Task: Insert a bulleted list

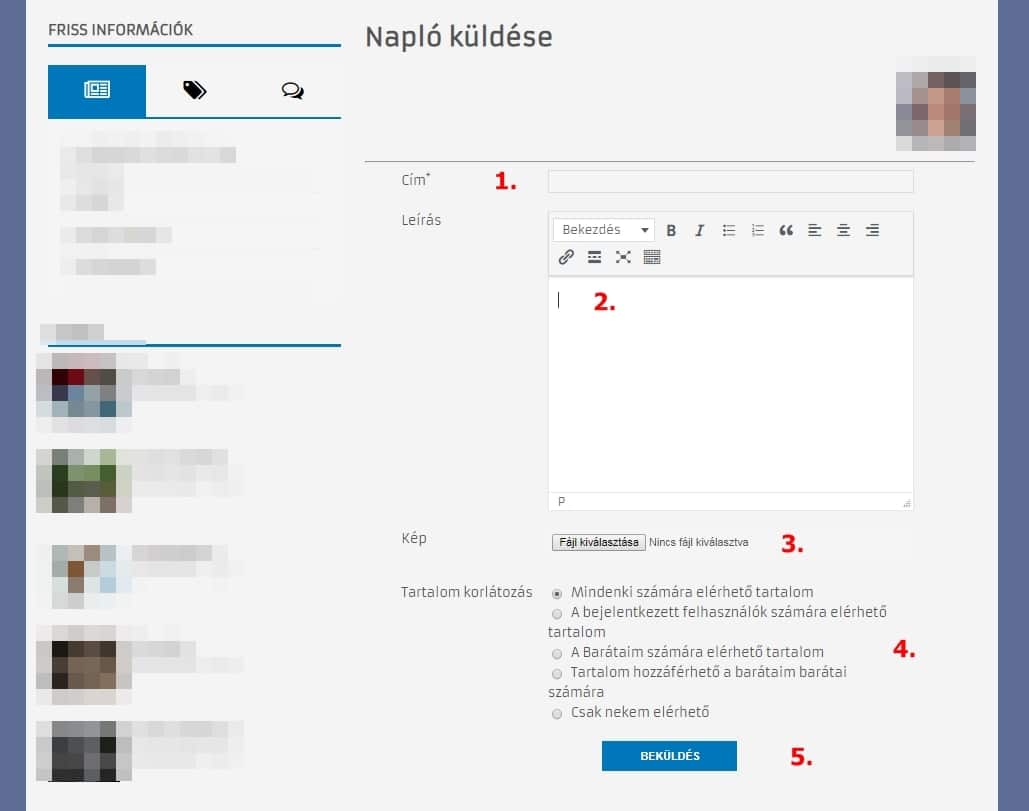Action: (x=729, y=230)
